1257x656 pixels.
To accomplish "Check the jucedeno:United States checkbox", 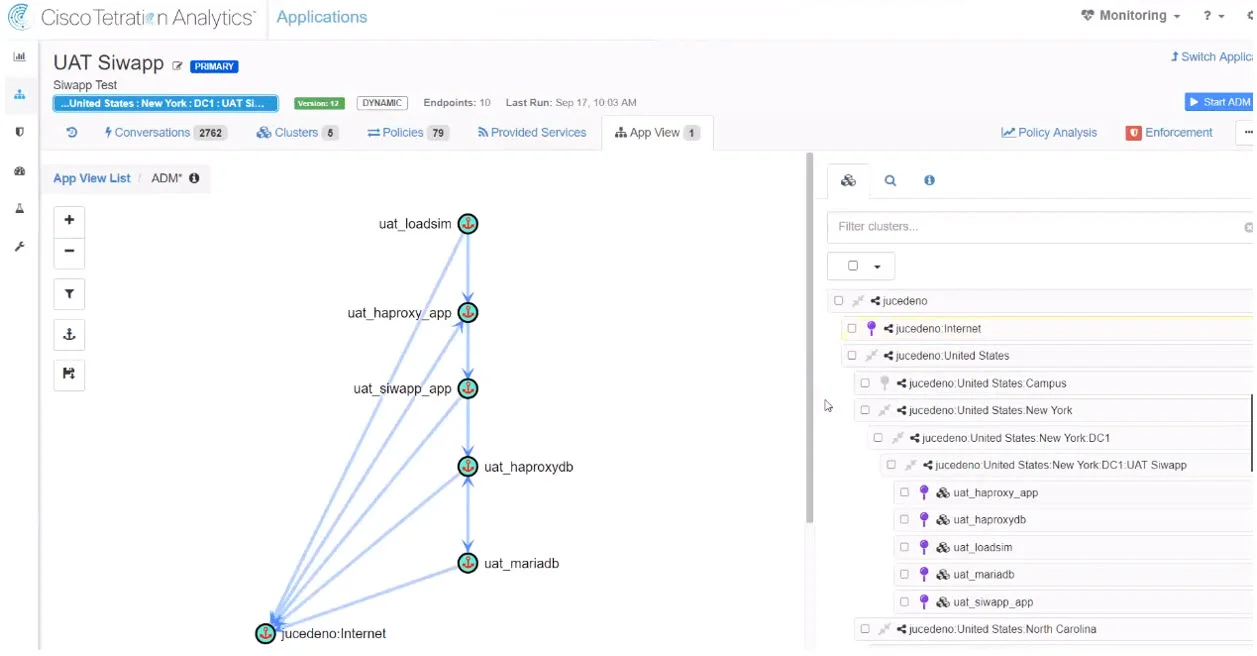I will click(x=852, y=355).
